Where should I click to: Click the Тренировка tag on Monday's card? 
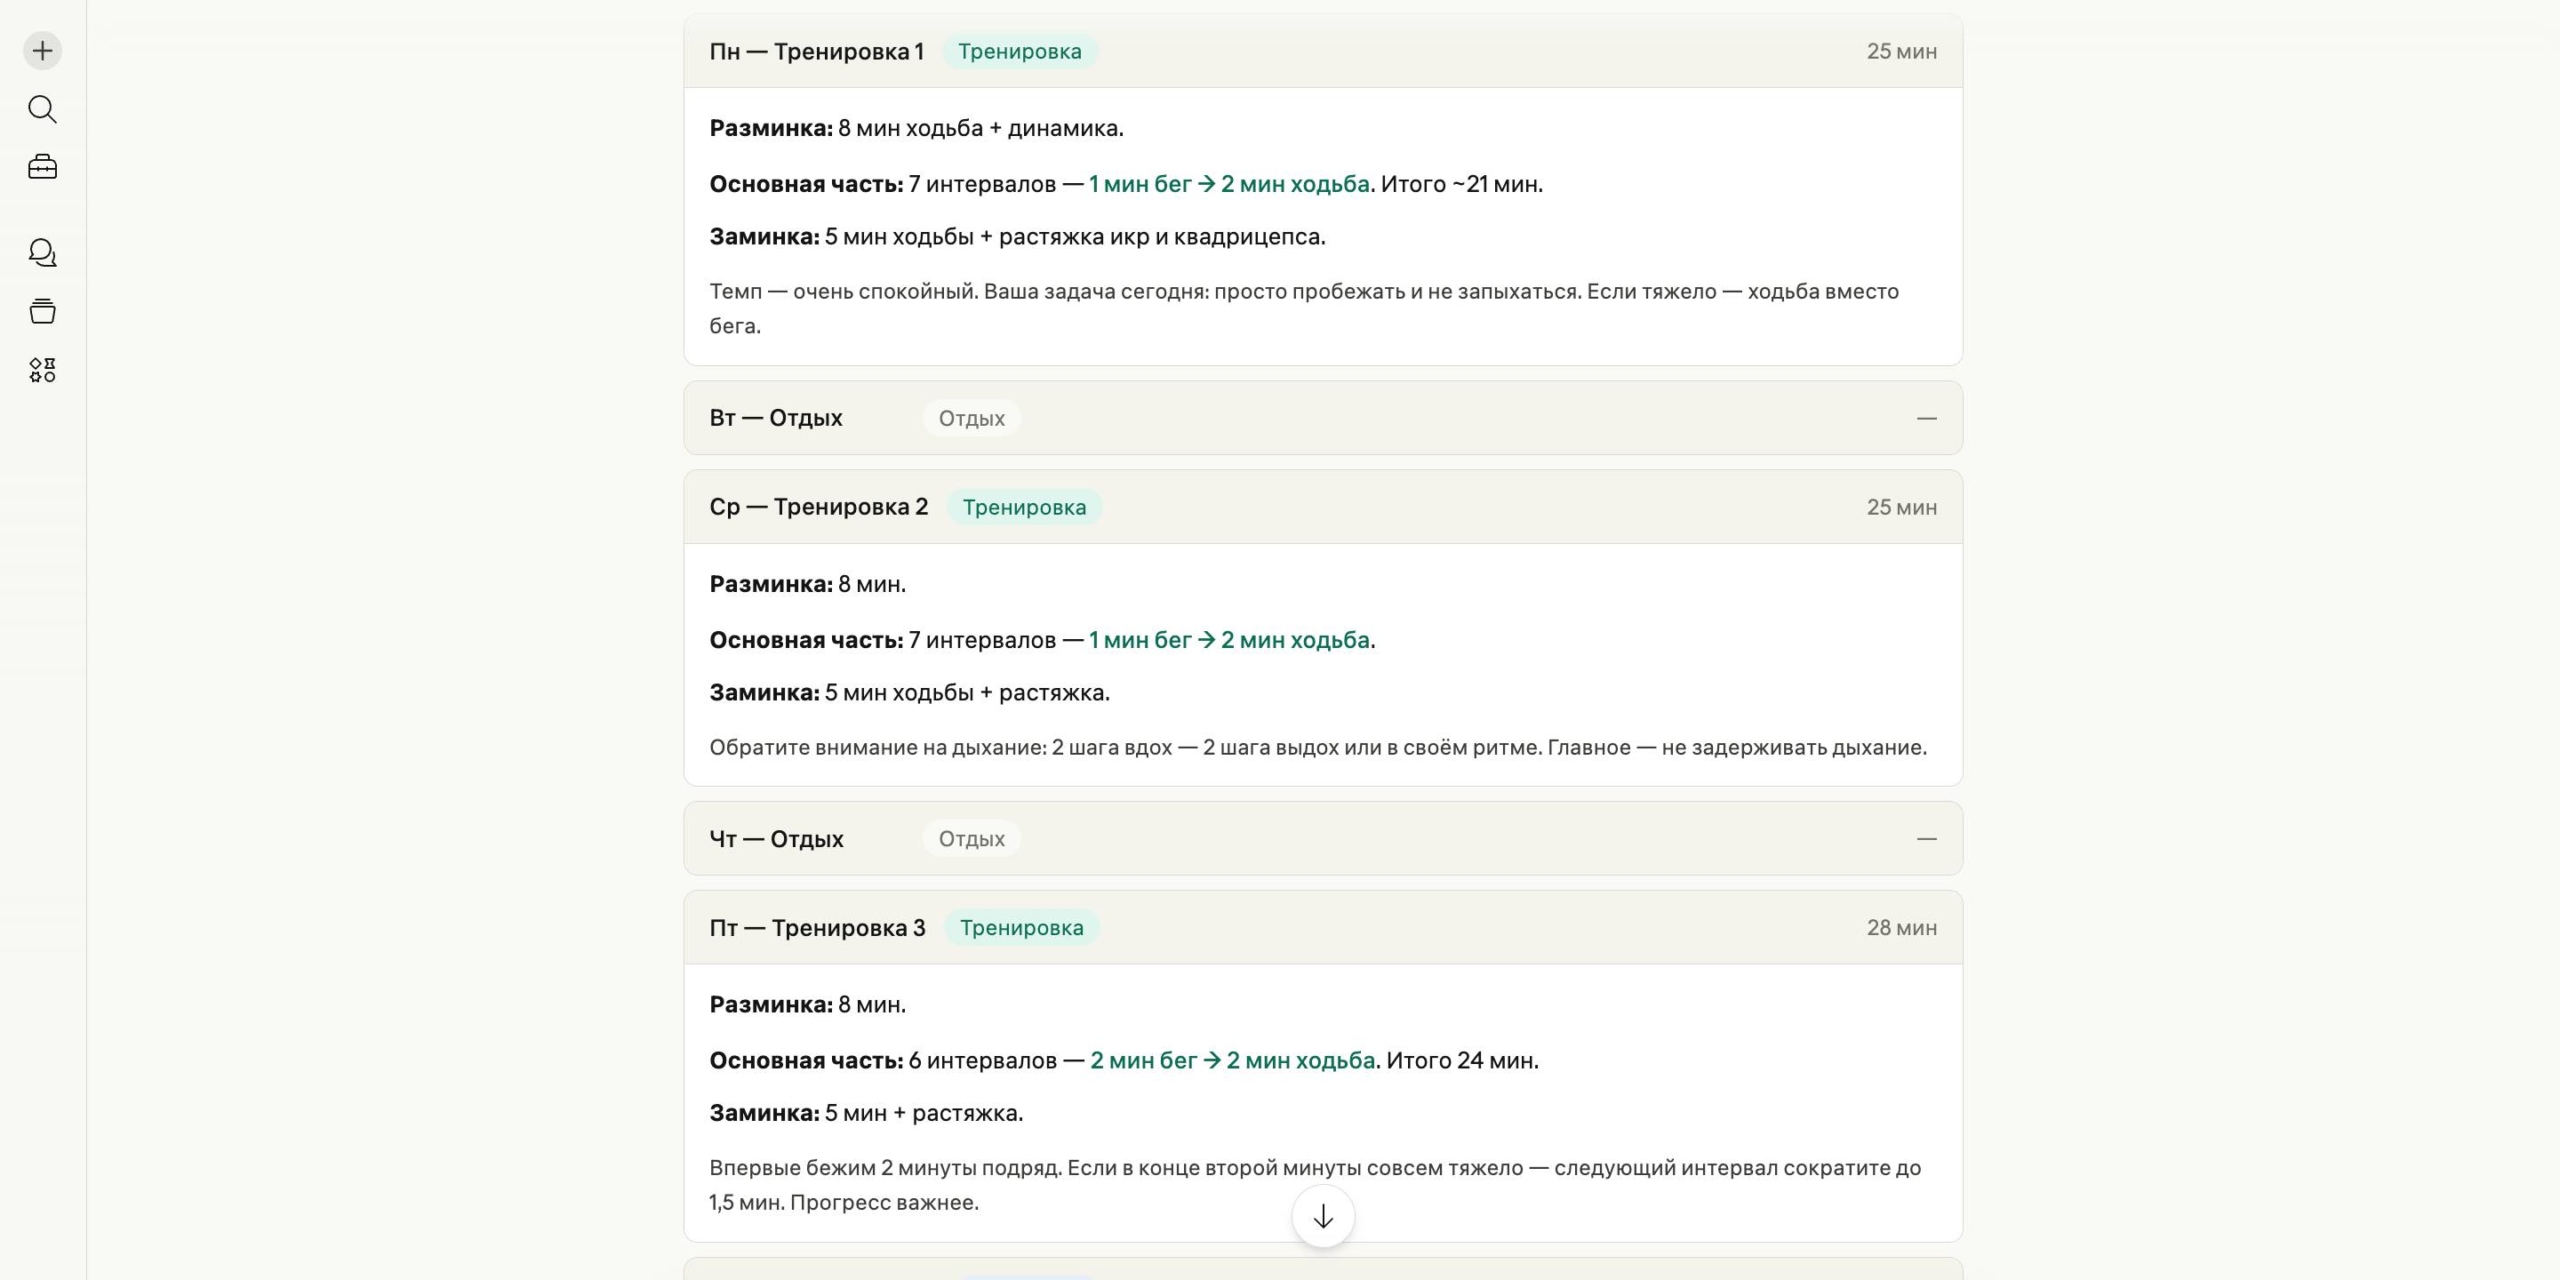[1019, 51]
